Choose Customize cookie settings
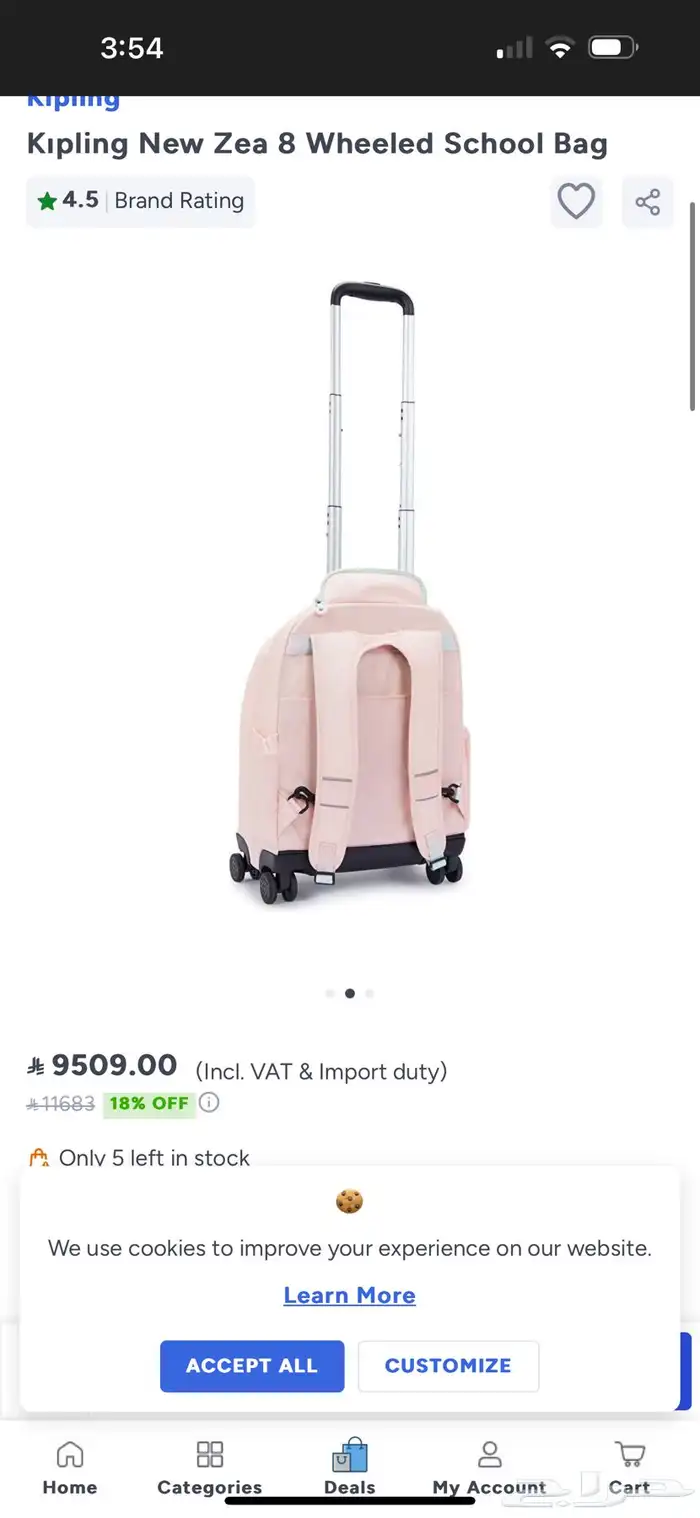Viewport: 700px width, 1518px height. [x=448, y=1366]
